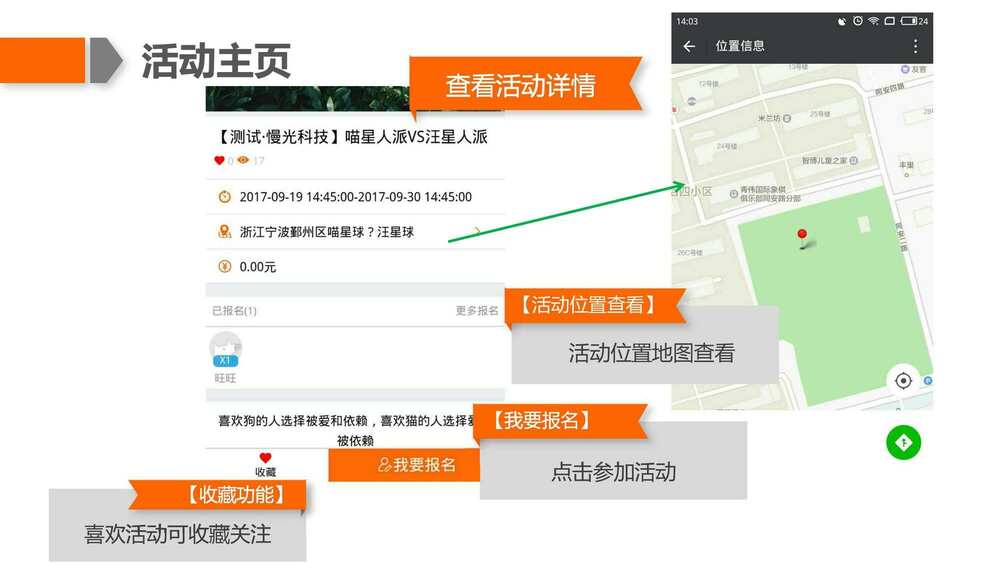The width and height of the screenshot is (1000, 563).
Task: Expand the address row chevron
Action: [477, 231]
